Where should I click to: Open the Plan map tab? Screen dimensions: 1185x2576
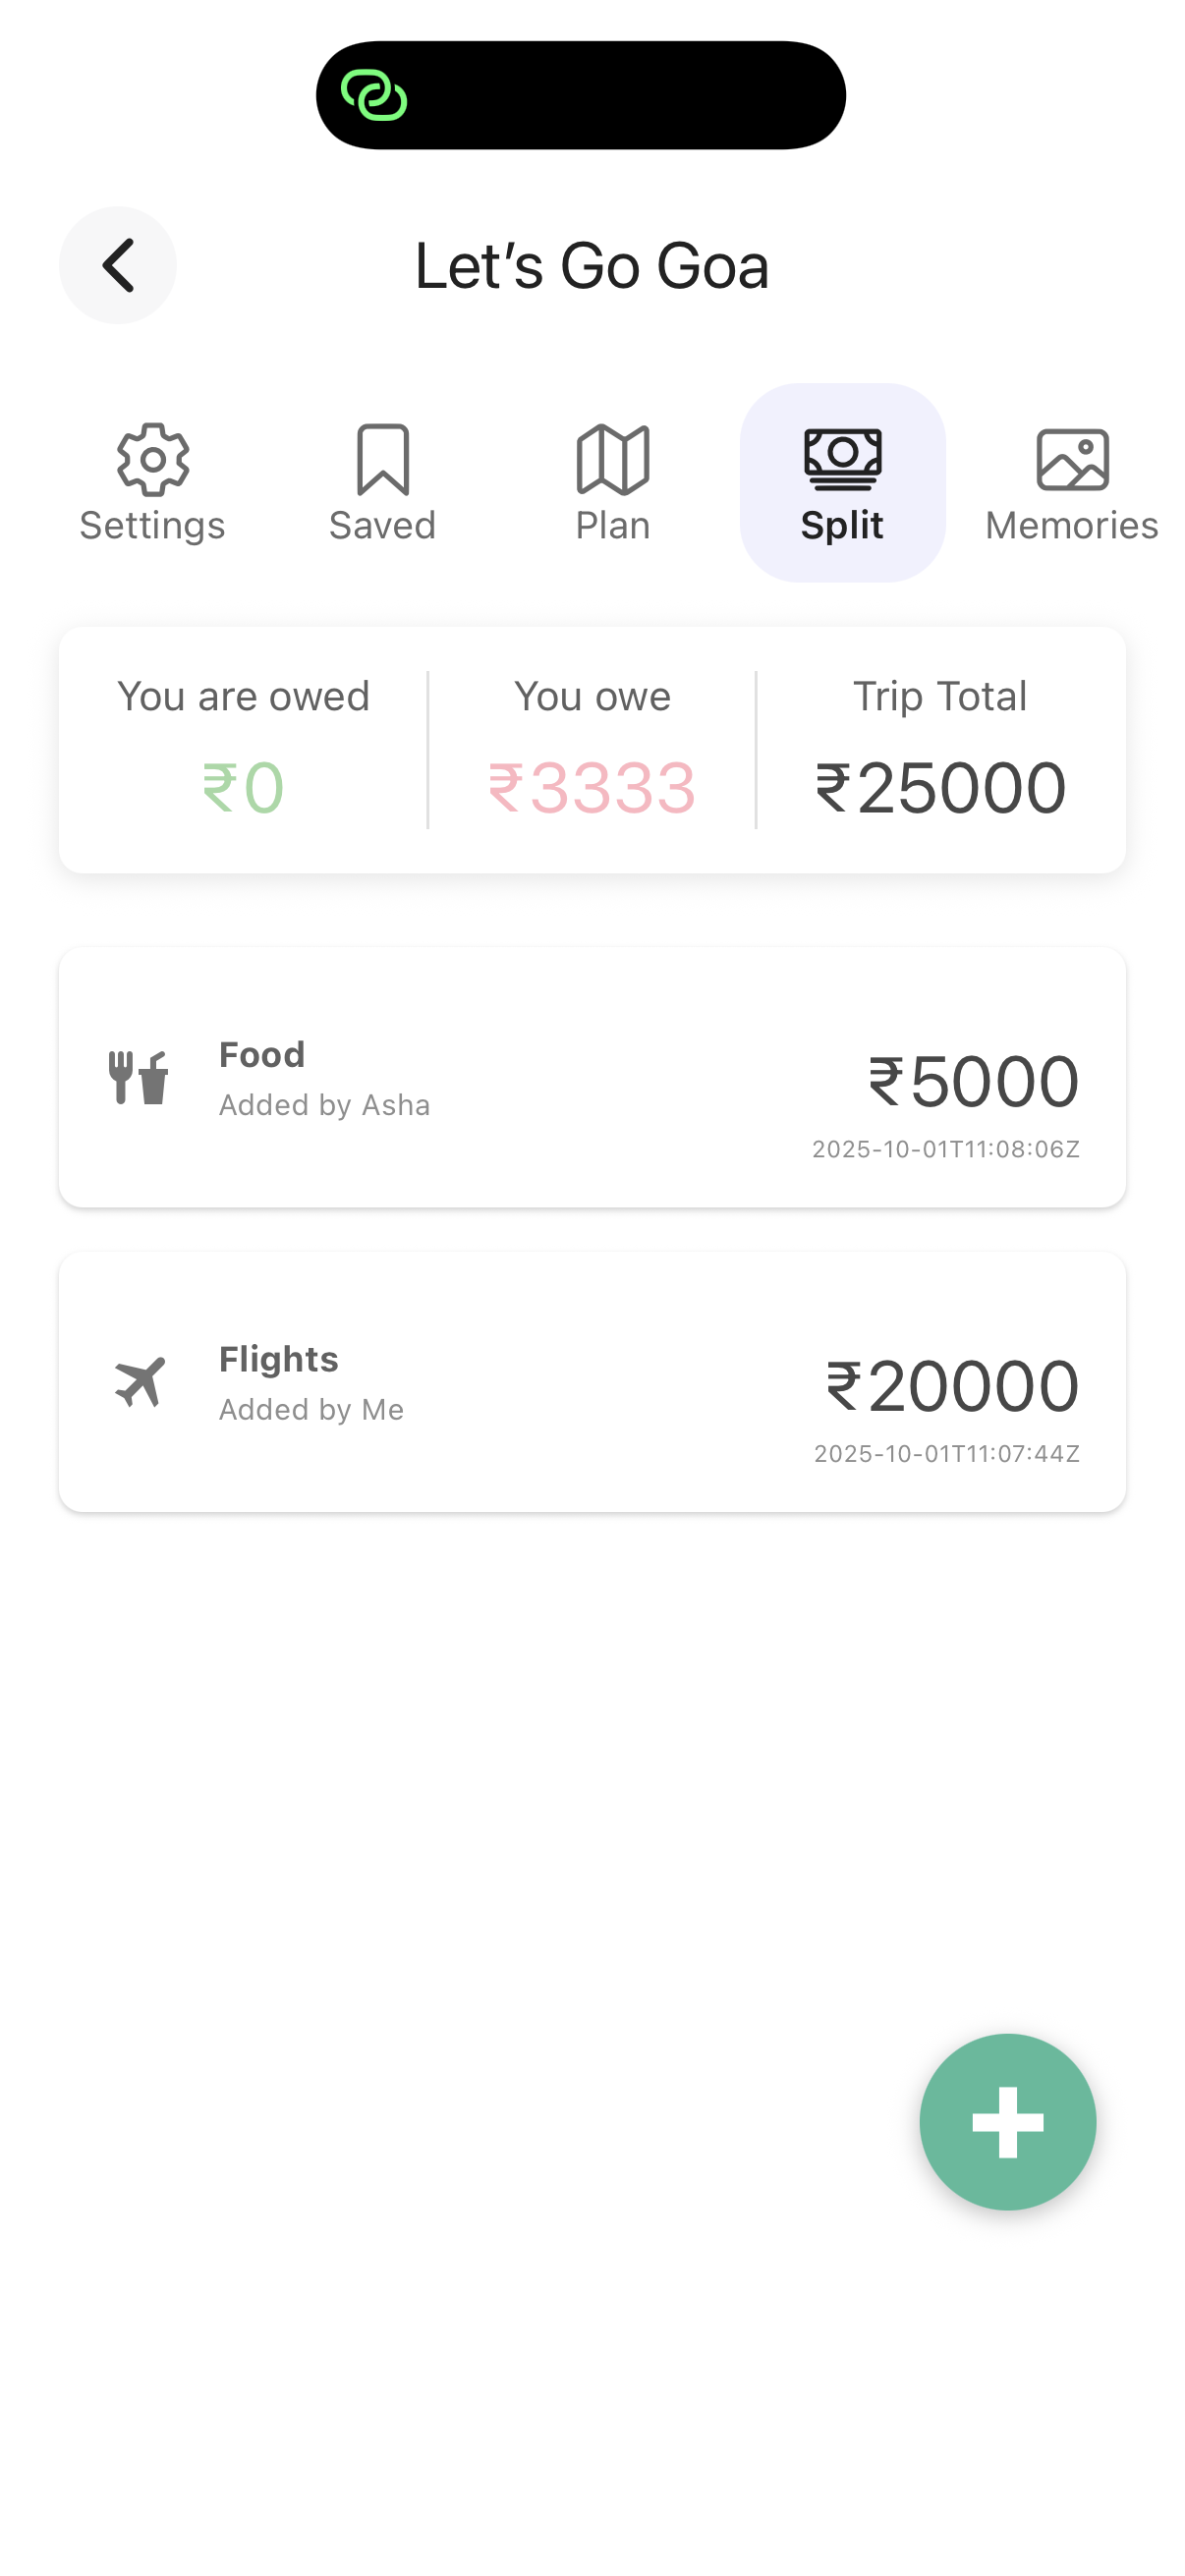[x=613, y=460]
